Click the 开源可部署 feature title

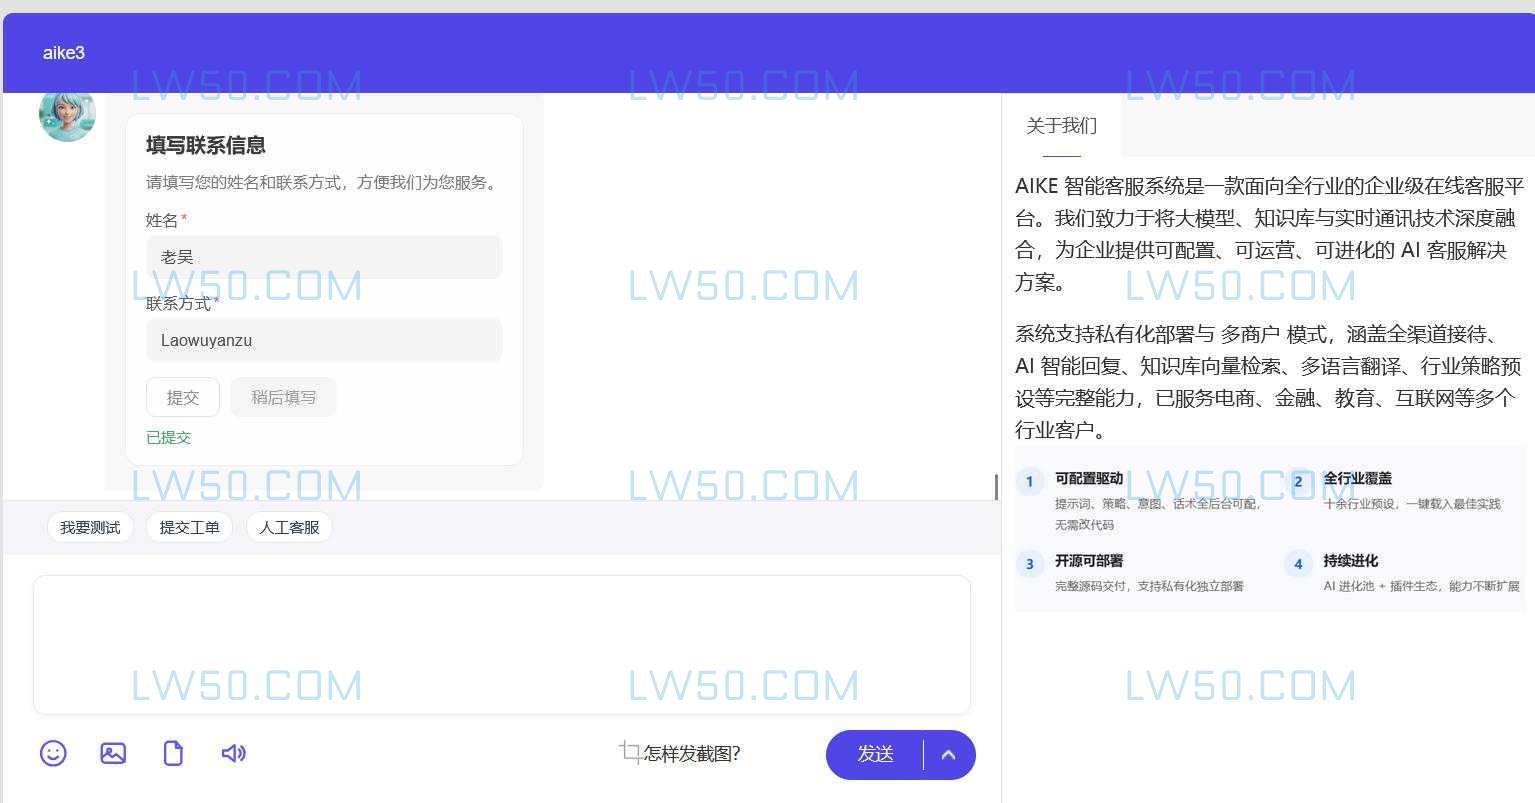point(1089,560)
